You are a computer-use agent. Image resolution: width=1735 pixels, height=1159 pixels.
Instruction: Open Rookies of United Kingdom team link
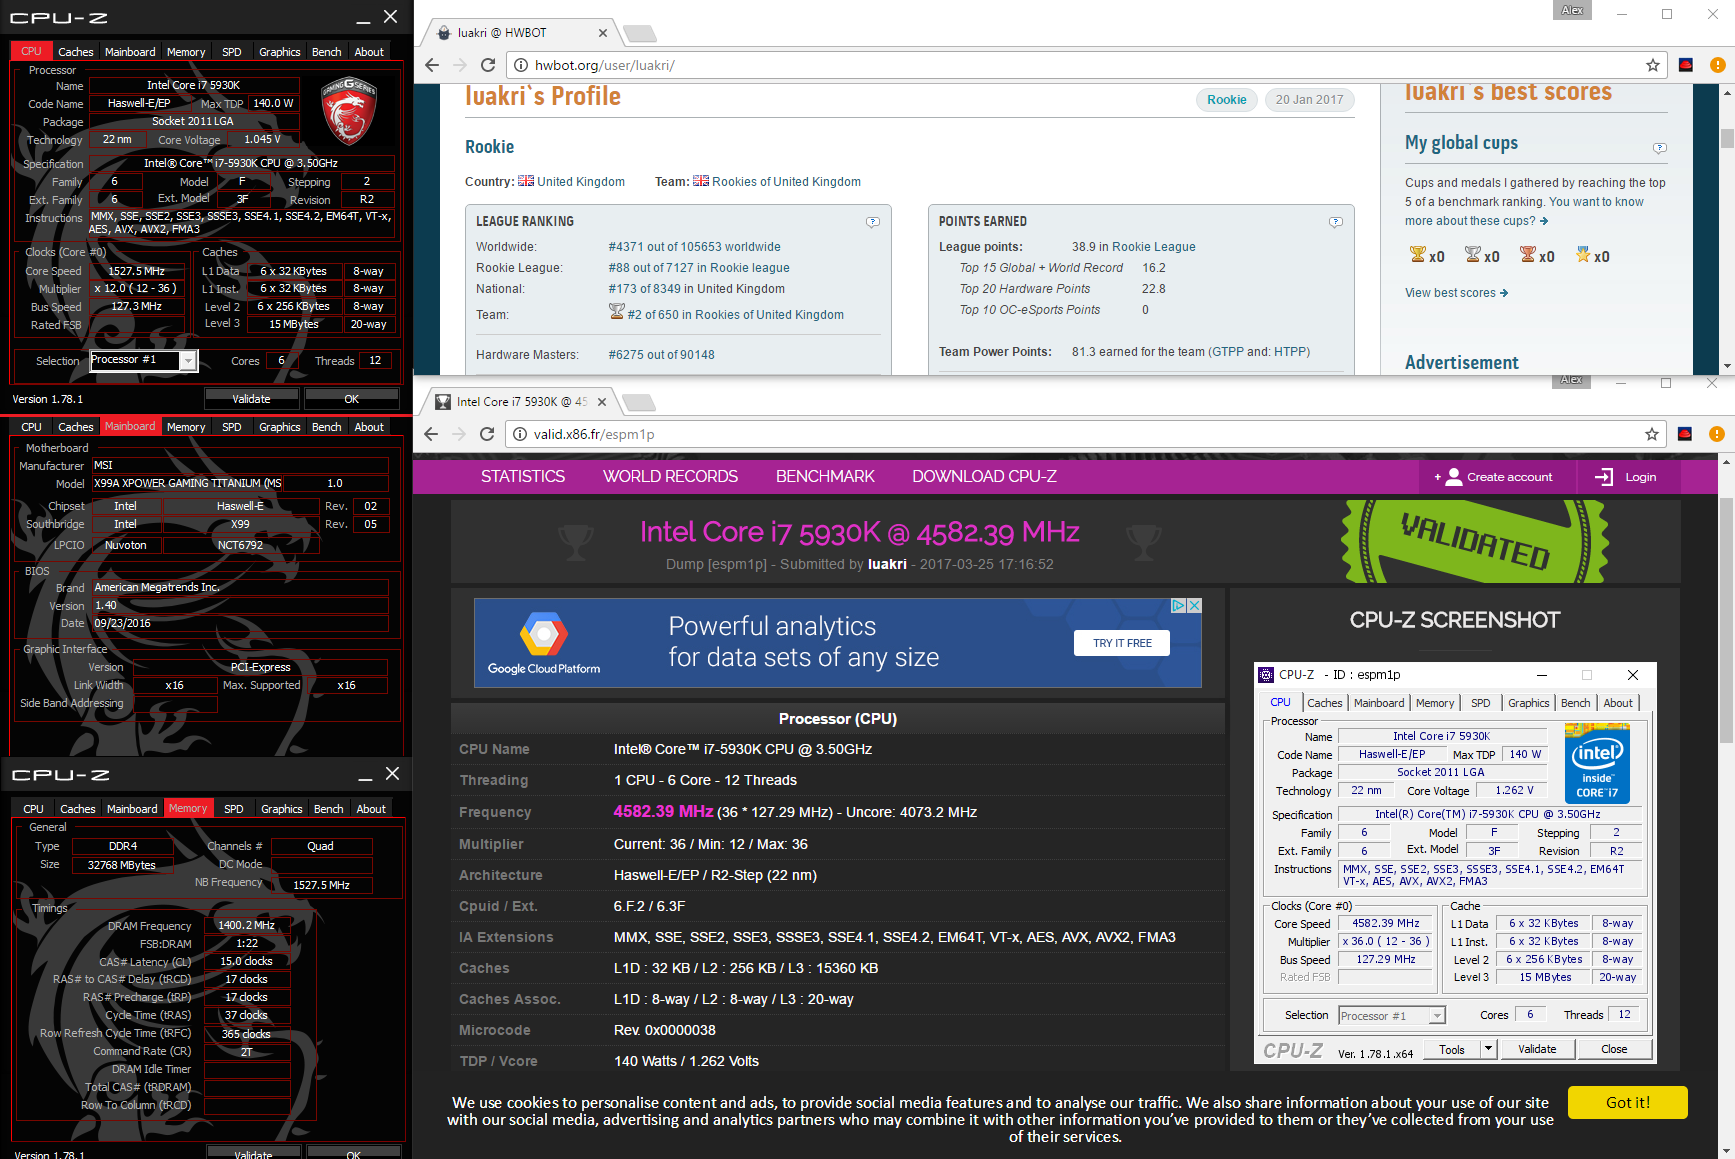(786, 182)
